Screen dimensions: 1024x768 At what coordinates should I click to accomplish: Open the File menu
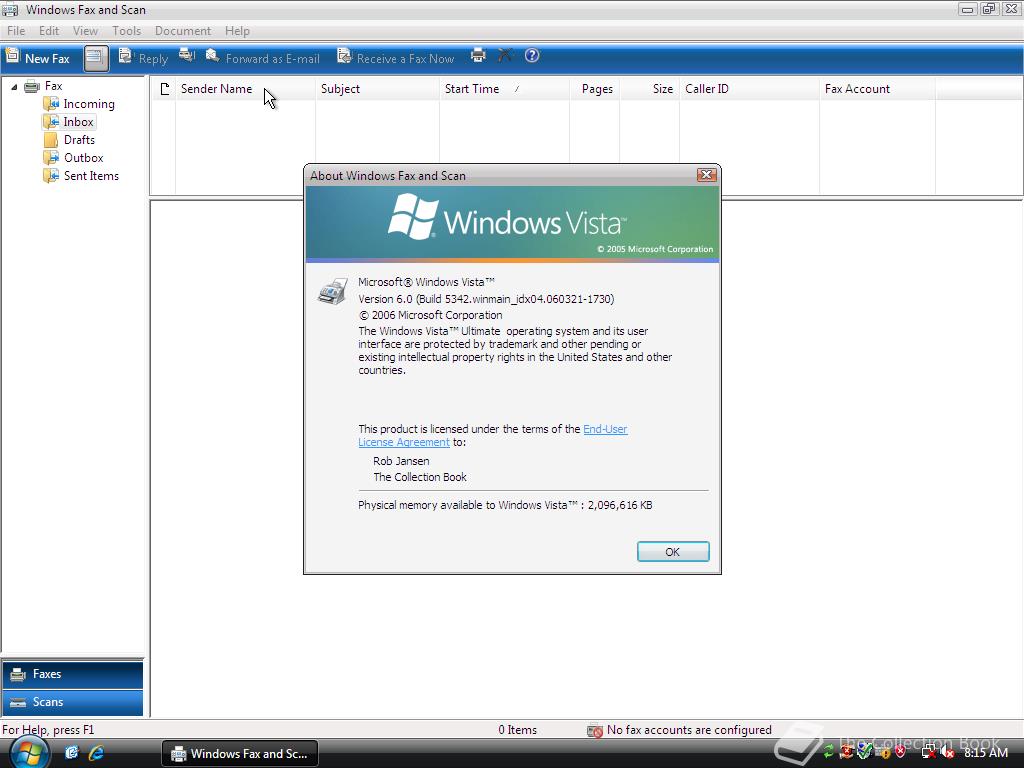pyautogui.click(x=16, y=31)
